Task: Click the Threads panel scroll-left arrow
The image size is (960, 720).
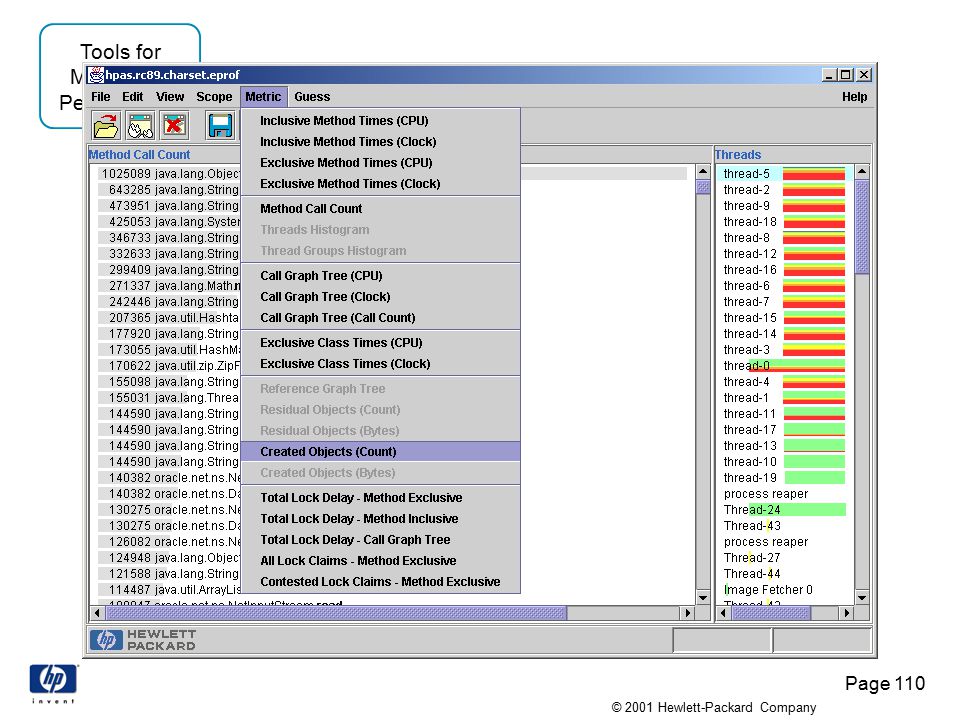Action: tap(724, 612)
